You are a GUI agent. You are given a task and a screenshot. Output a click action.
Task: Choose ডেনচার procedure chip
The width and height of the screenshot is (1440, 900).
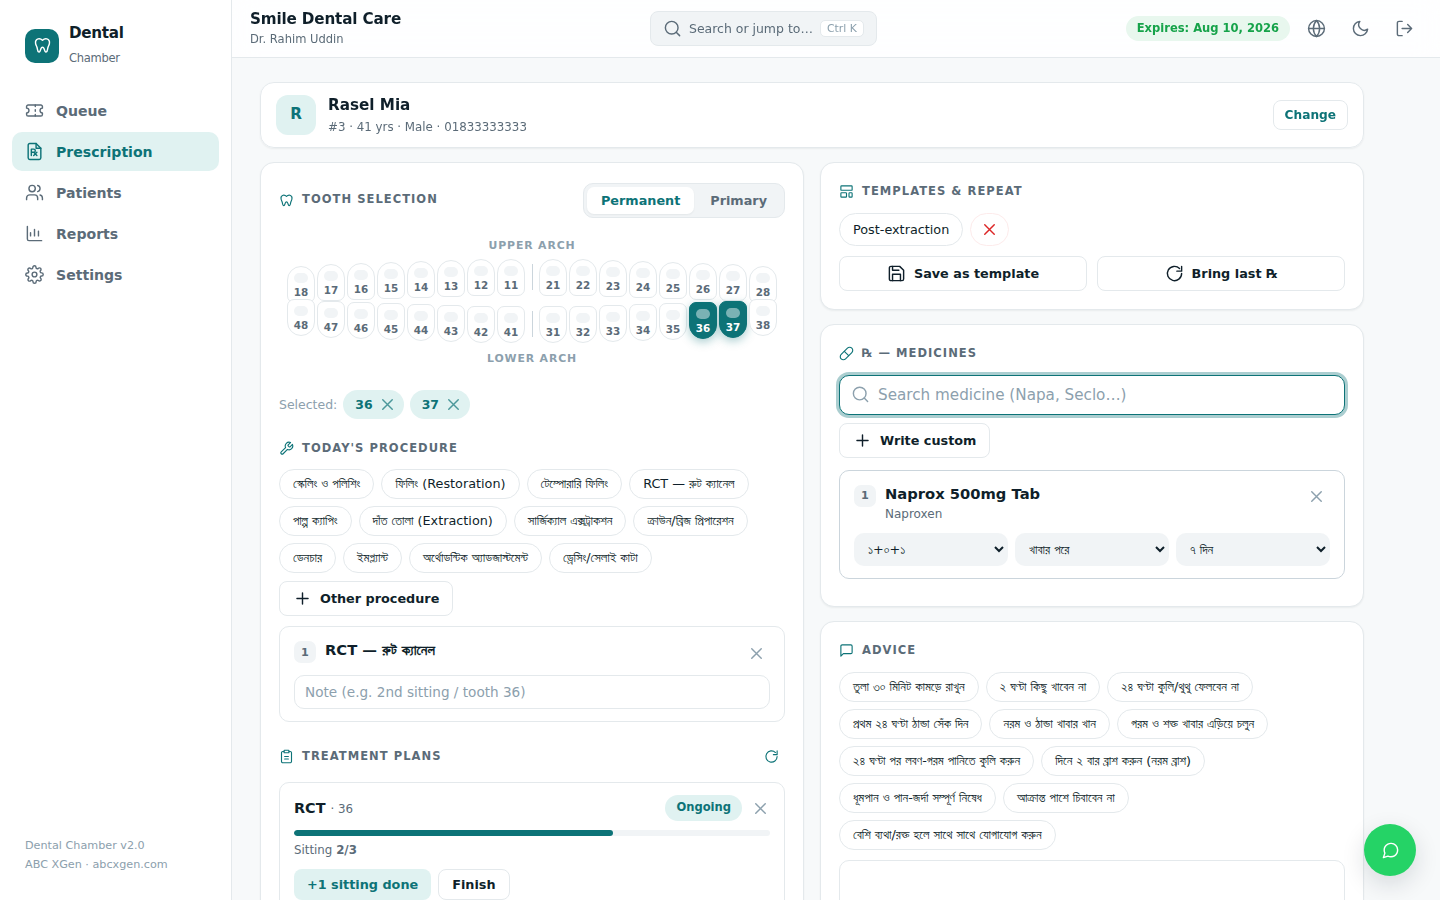tap(308, 558)
